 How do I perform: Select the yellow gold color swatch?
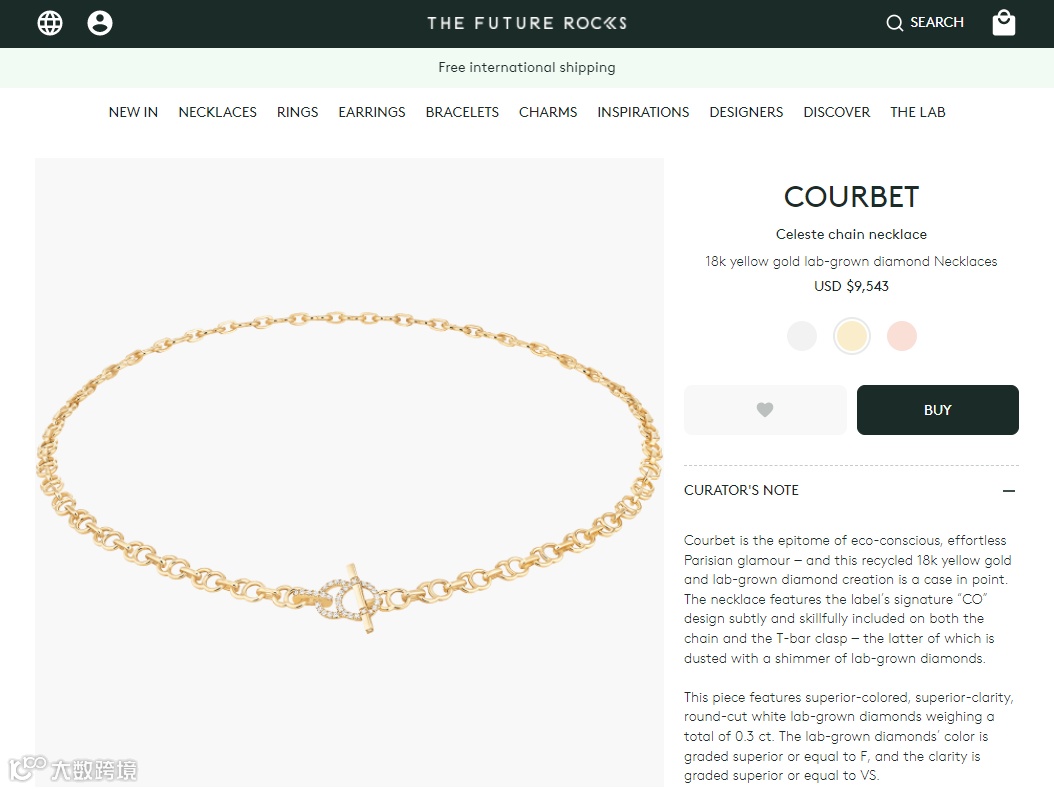852,336
